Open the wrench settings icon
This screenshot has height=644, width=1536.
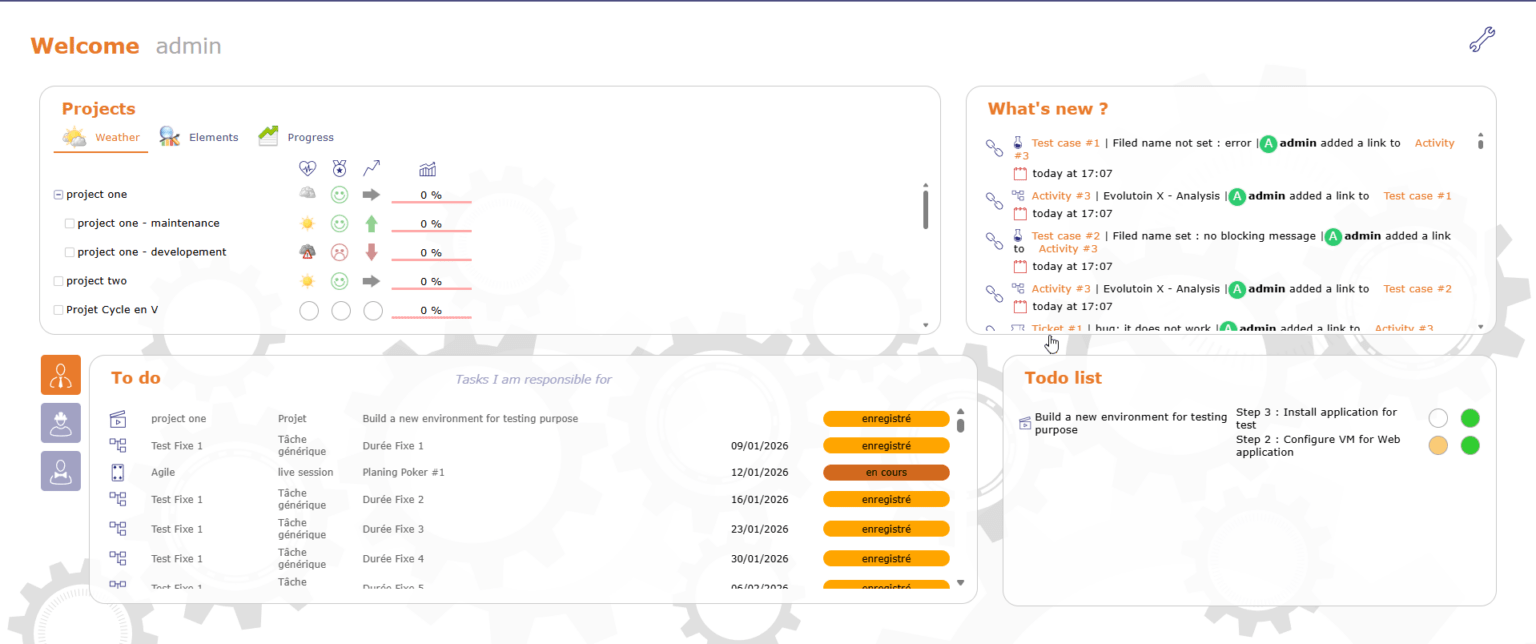1481,40
